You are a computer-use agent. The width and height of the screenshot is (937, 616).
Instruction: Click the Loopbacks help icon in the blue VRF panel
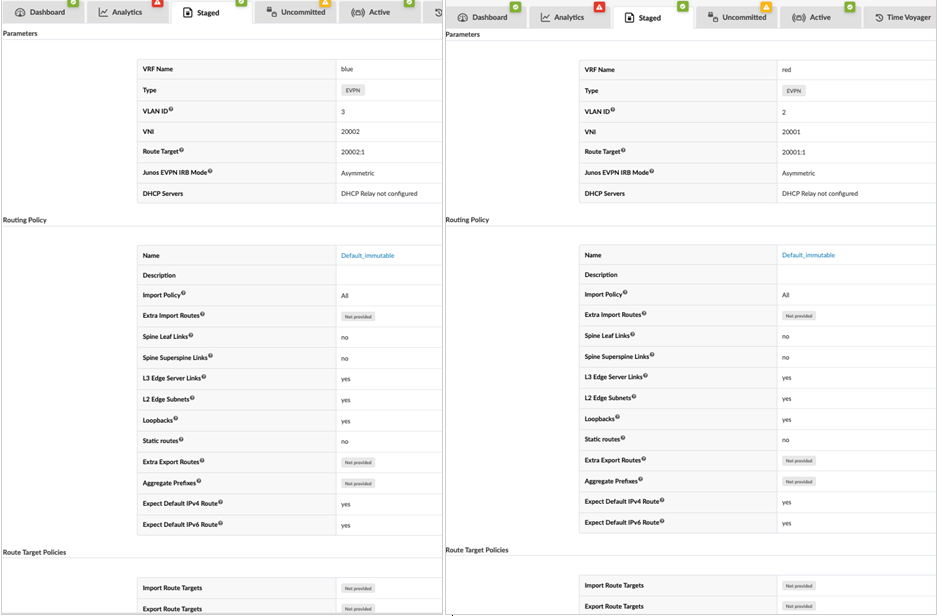[176, 418]
